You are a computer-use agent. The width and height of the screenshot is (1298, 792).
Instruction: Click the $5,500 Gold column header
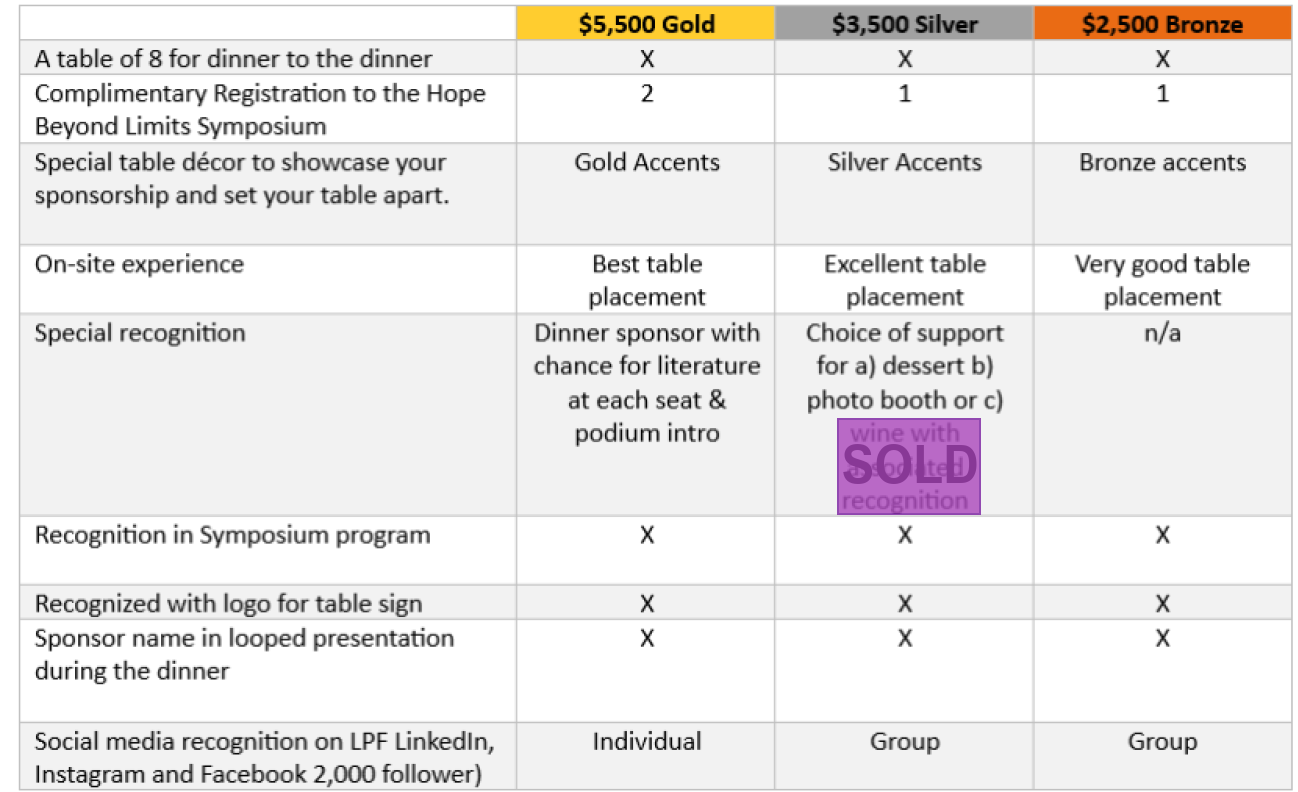tap(646, 24)
